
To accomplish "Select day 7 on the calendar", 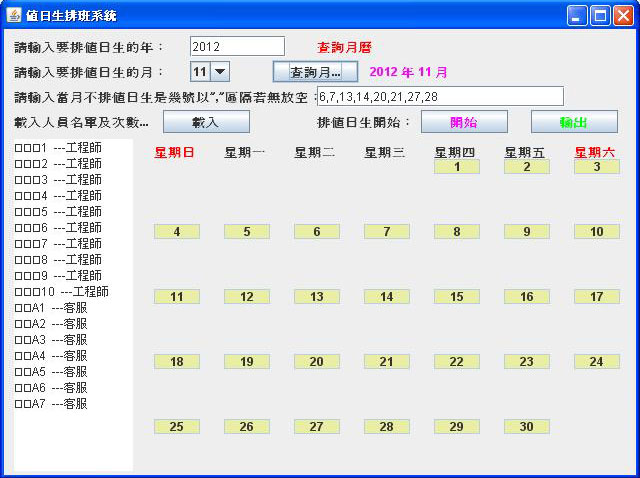I will click(387, 231).
